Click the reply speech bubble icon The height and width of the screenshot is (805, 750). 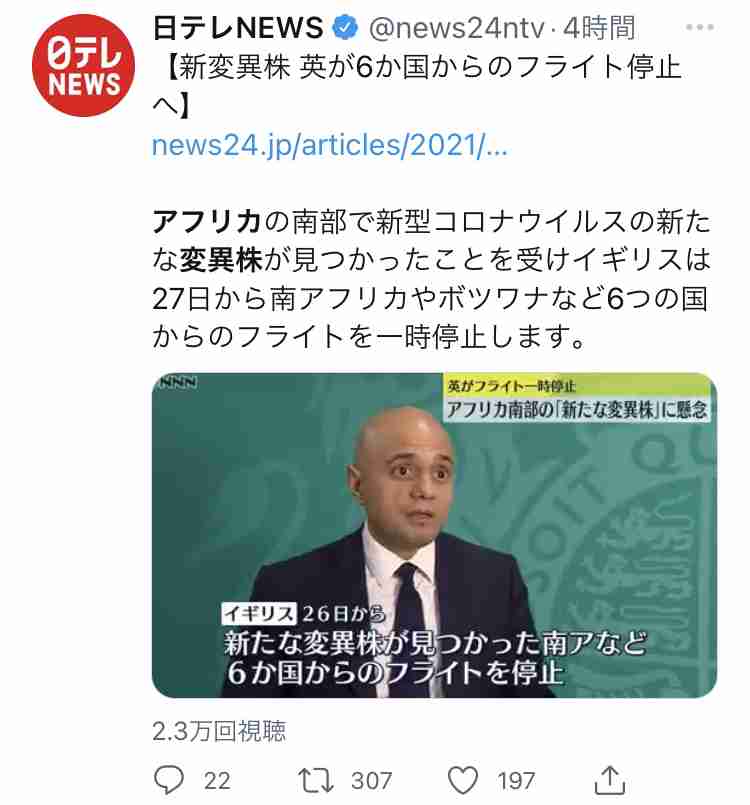click(169, 780)
